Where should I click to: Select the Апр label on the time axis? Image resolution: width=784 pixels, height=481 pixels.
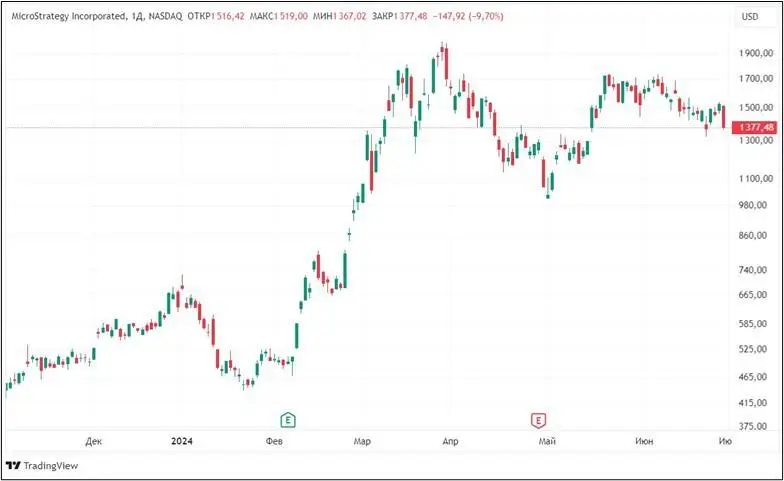[450, 441]
